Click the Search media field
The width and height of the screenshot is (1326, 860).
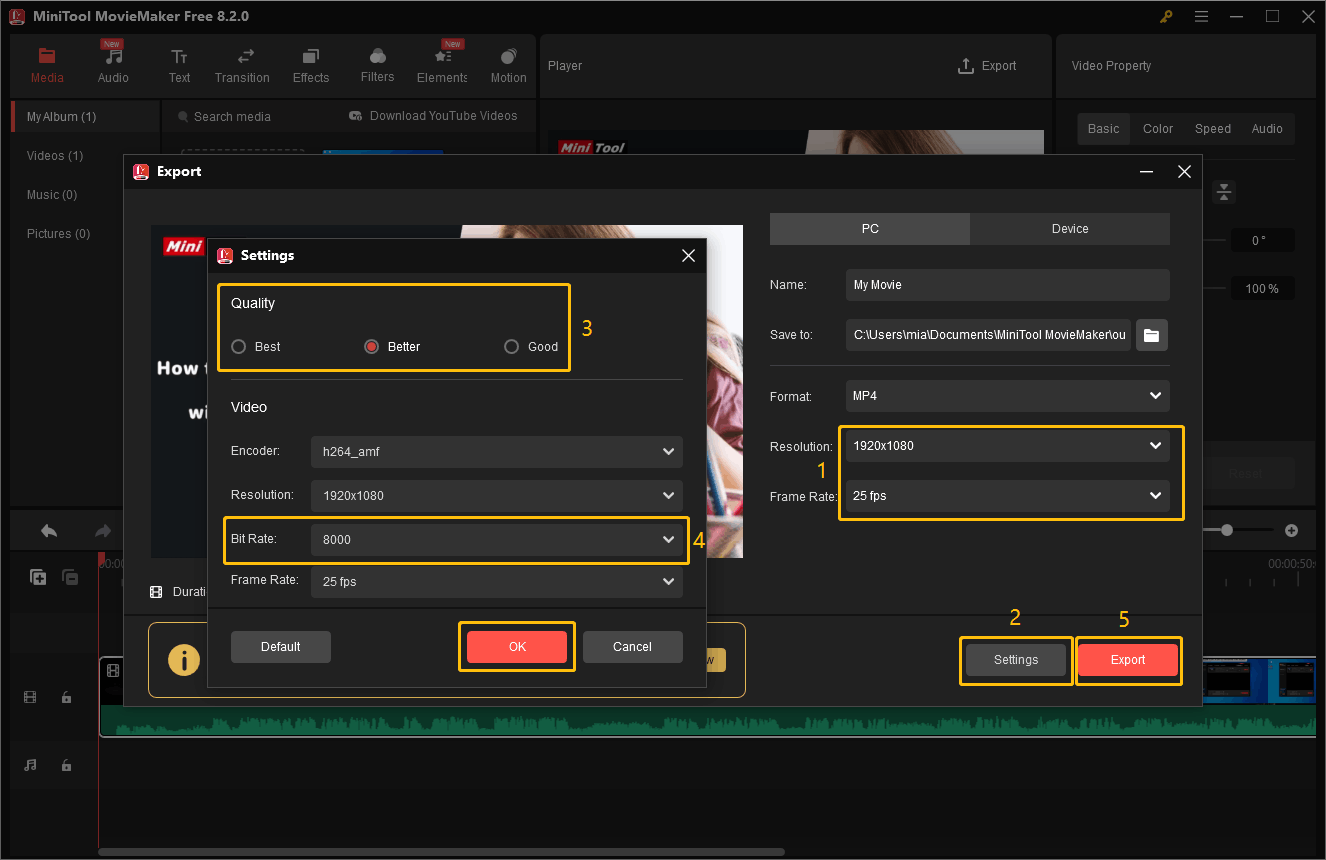pos(232,117)
